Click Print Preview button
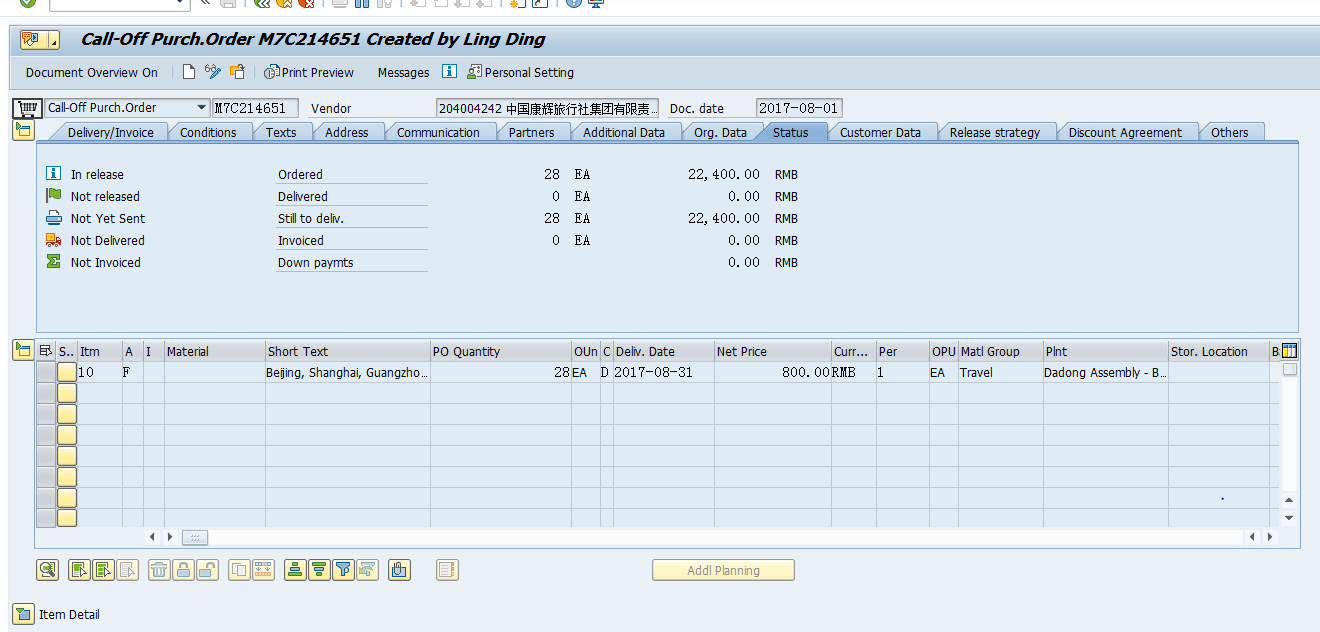Screen dimensions: 1320x632 pyautogui.click(x=309, y=72)
